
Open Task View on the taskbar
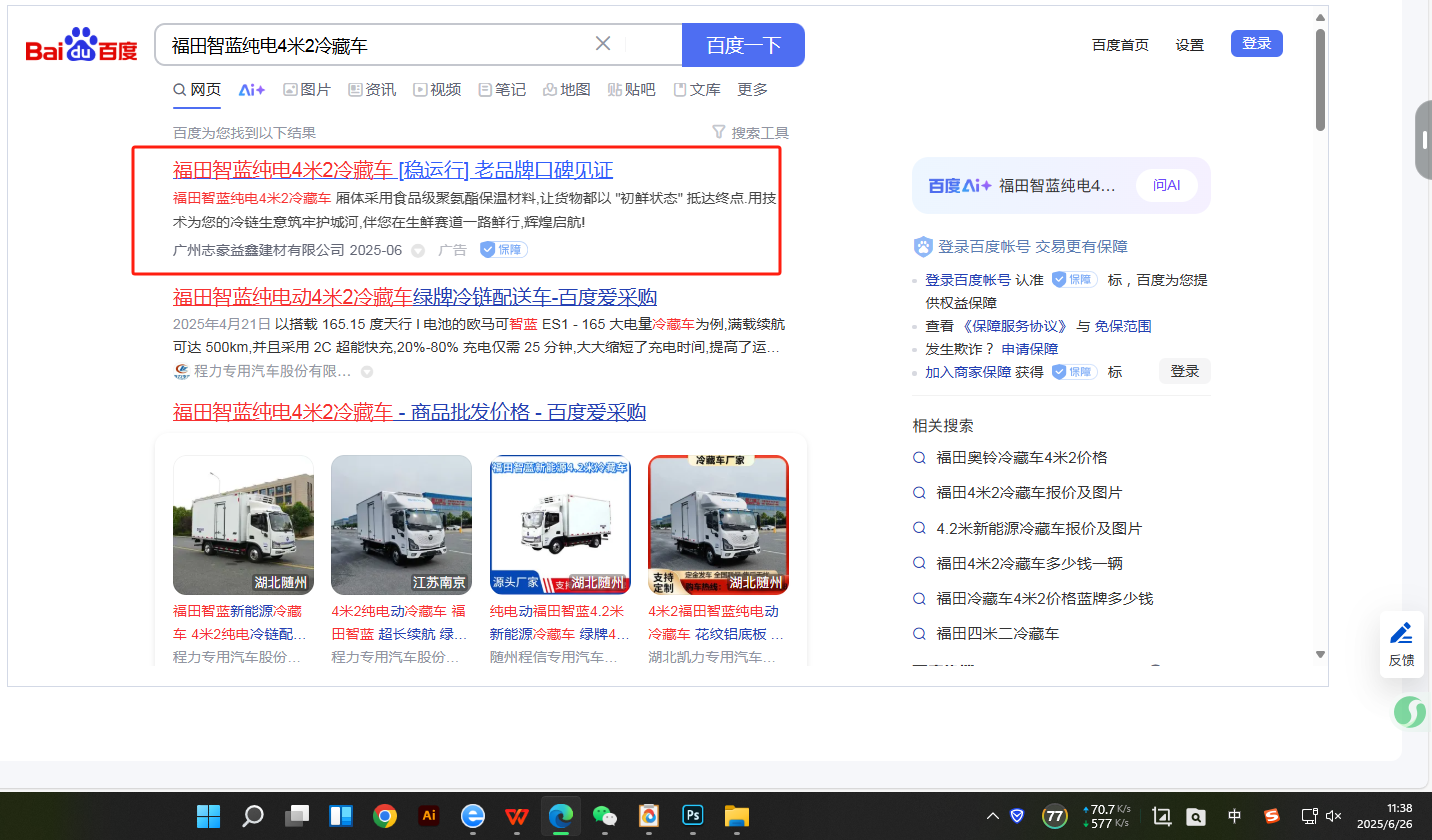[x=297, y=816]
